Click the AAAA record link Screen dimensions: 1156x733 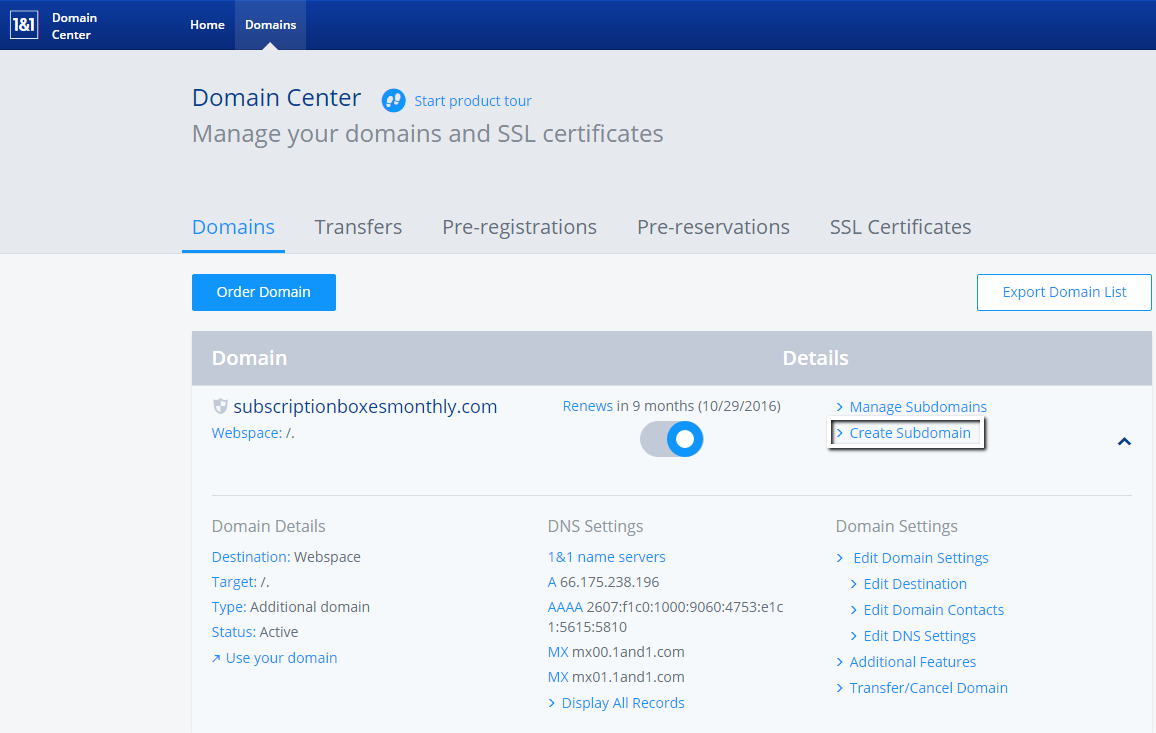pos(565,607)
